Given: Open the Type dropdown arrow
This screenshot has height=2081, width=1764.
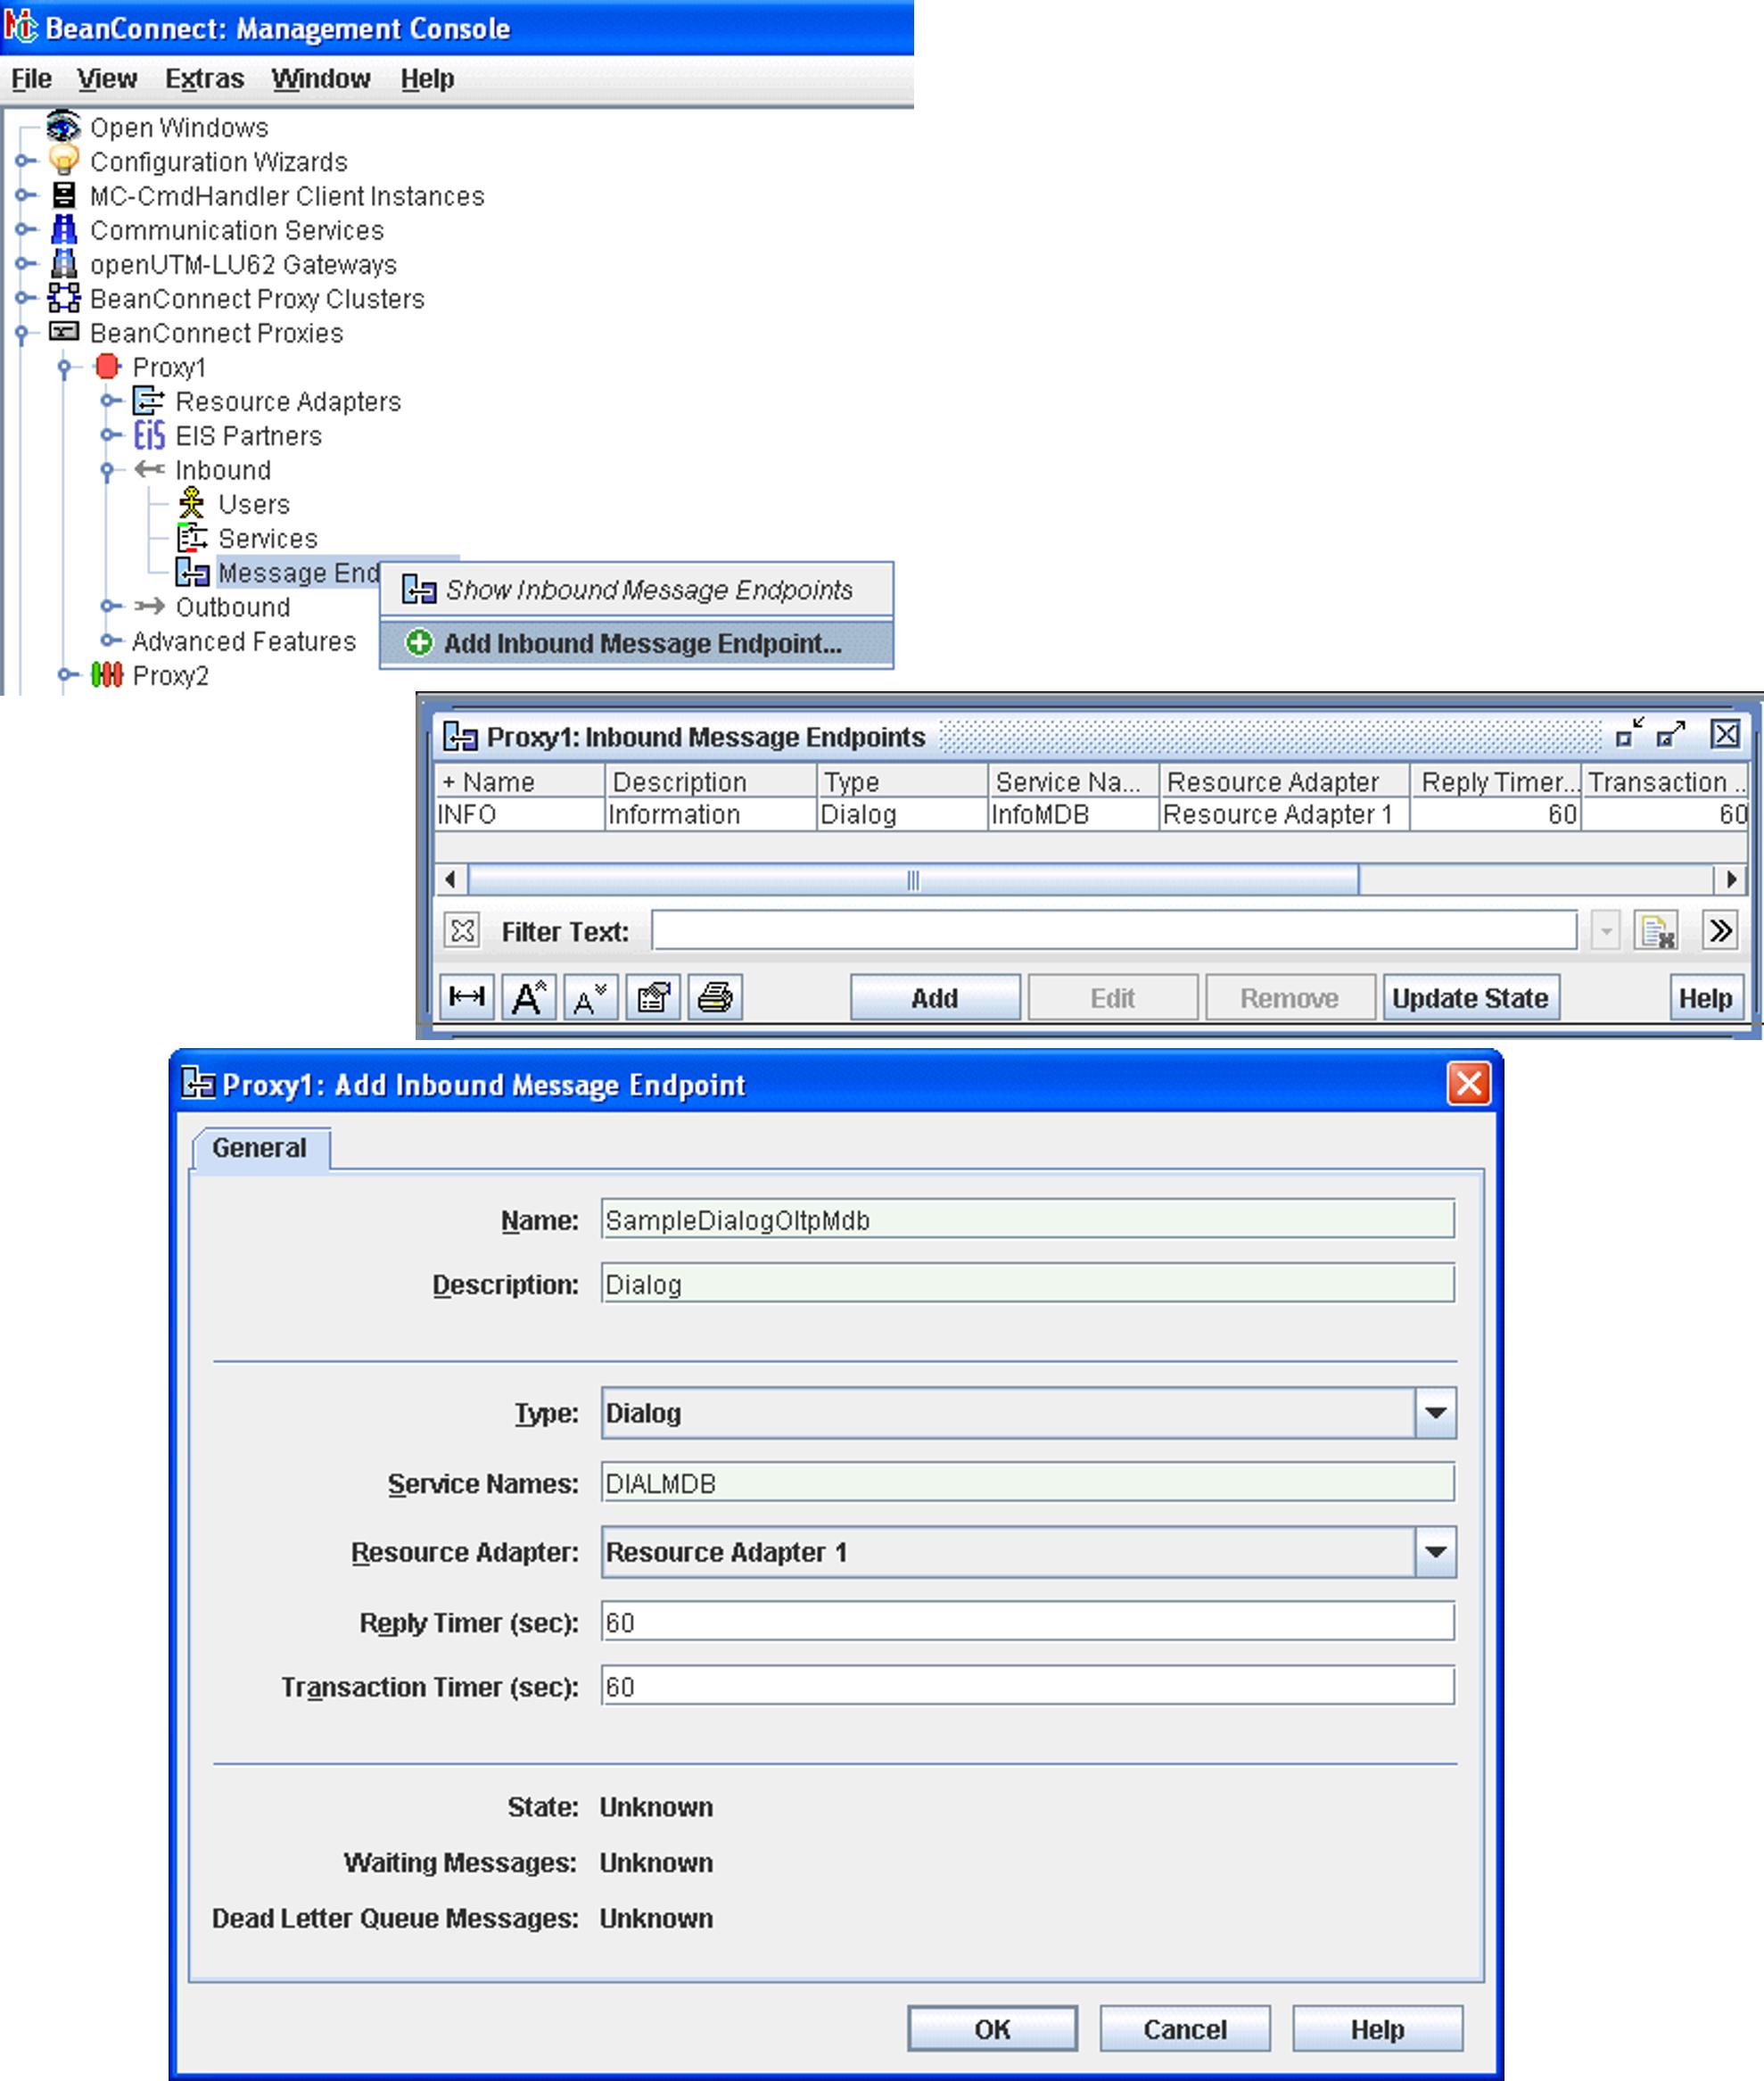Looking at the screenshot, I should click(x=1435, y=1413).
